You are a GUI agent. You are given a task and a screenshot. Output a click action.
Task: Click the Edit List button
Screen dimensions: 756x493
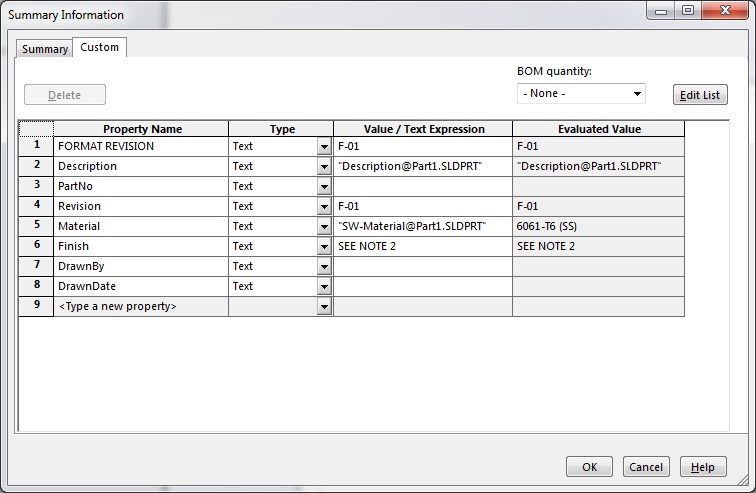(x=700, y=95)
